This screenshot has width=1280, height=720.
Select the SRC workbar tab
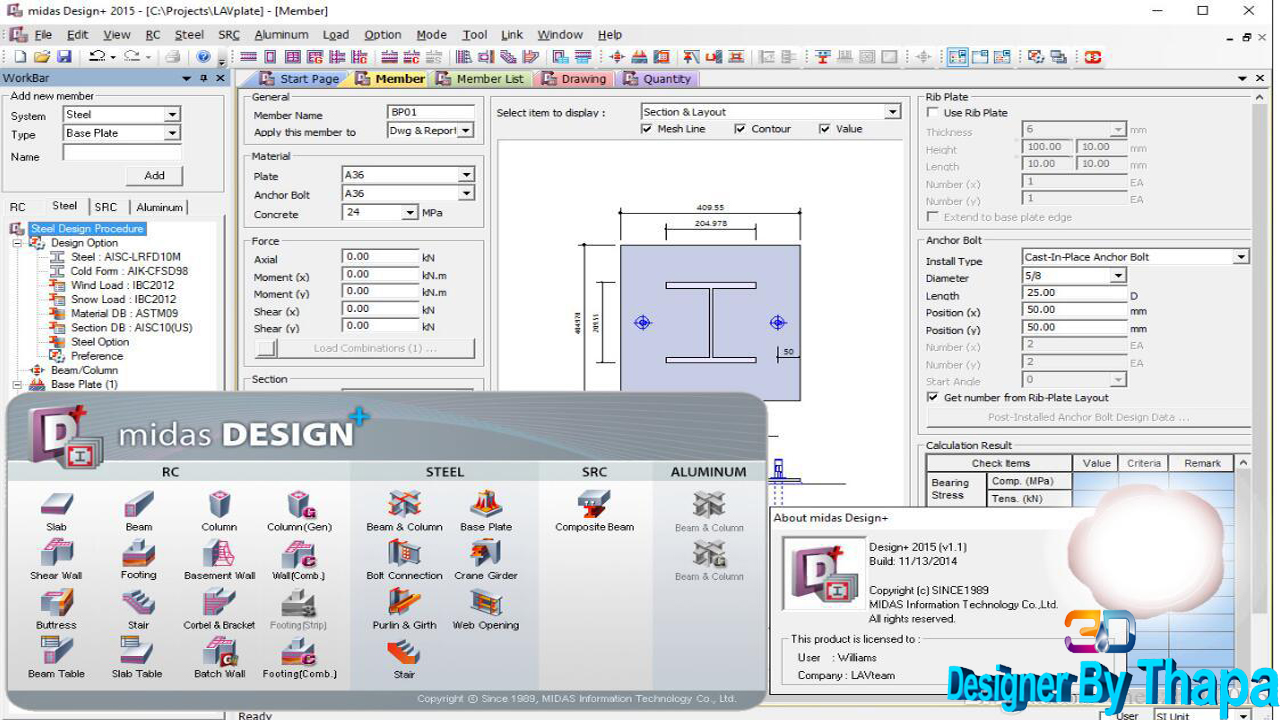pos(105,207)
